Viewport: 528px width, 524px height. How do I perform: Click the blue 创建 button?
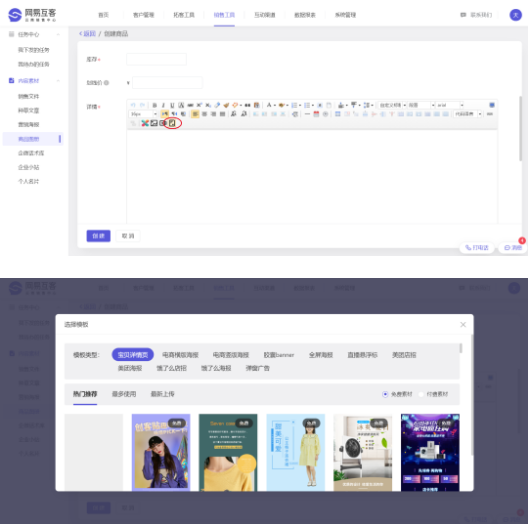[x=98, y=236]
